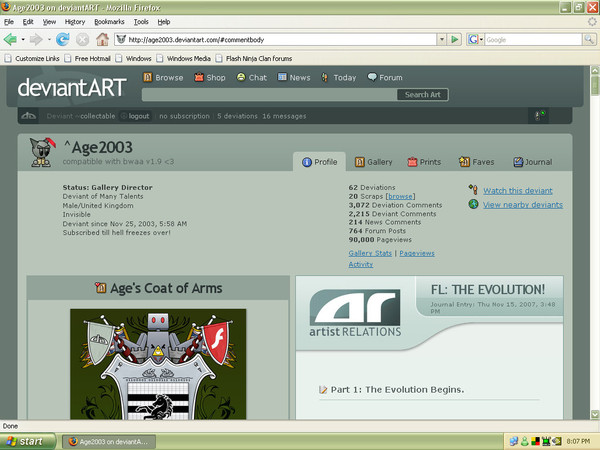Open the Faves tab

pyautogui.click(x=477, y=162)
